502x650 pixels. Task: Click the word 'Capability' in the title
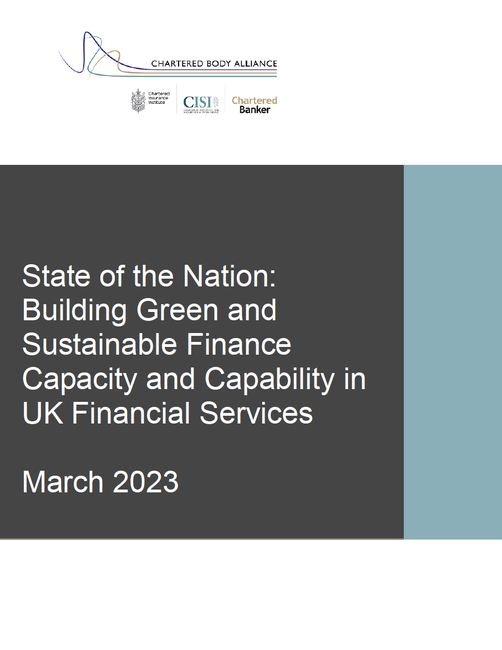point(269,379)
